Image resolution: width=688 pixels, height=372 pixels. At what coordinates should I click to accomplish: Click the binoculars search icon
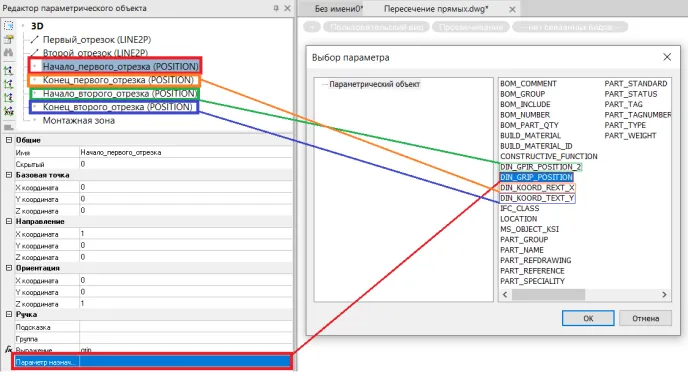(x=8, y=53)
